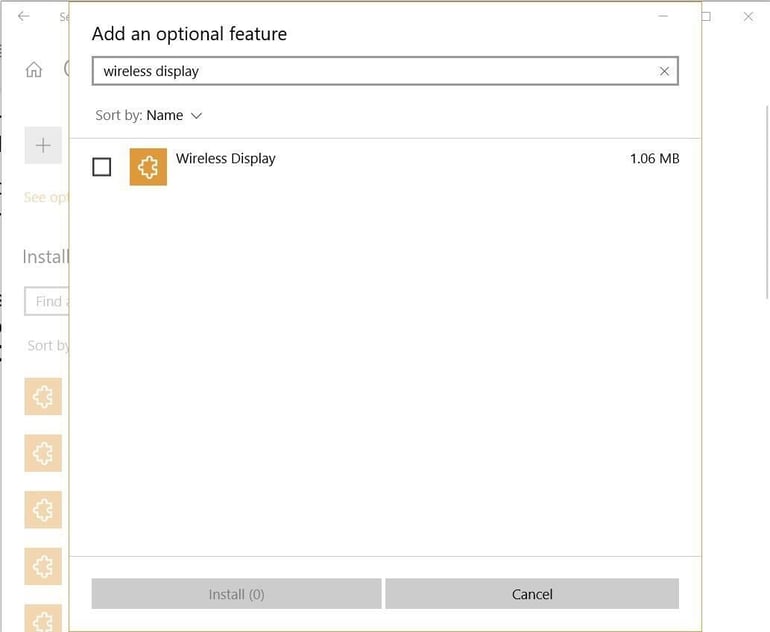The image size is (770, 632).
Task: Click the 1.06 MB size label
Action: tap(654, 158)
